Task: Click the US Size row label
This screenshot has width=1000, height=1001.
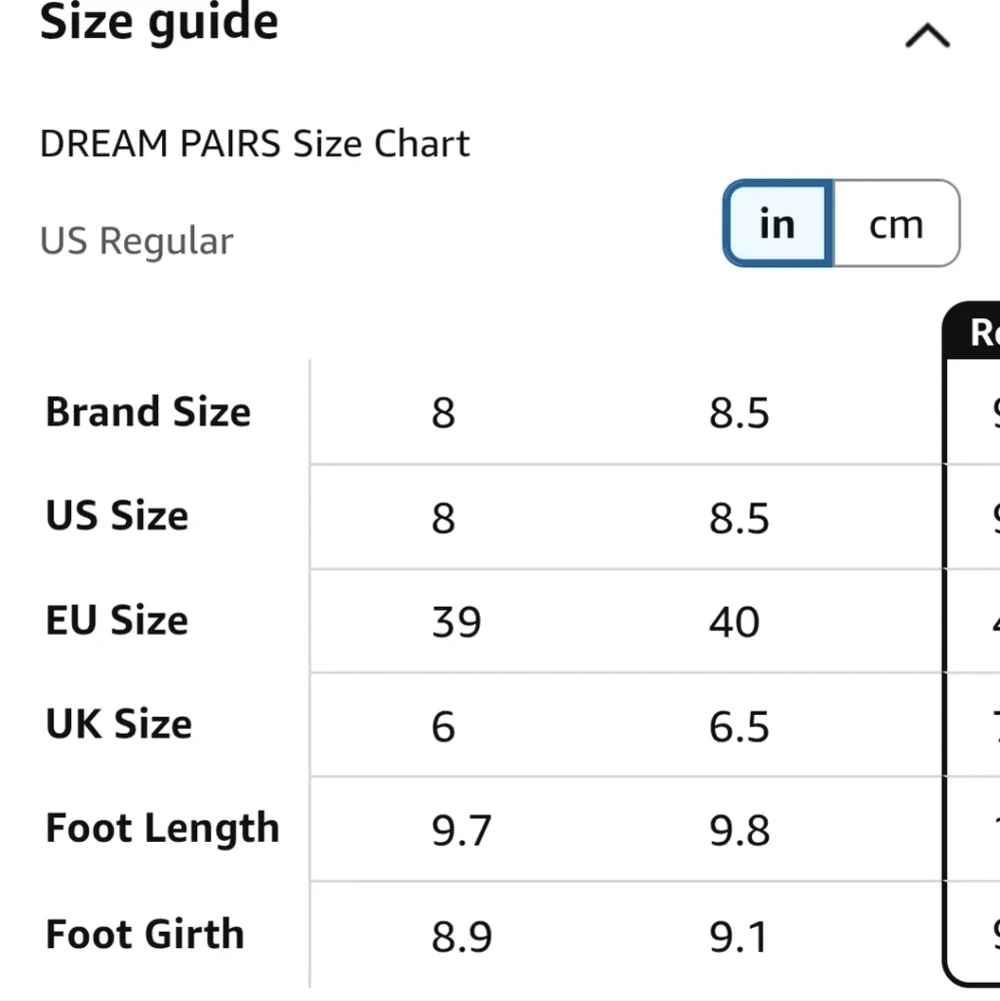Action: (x=117, y=516)
